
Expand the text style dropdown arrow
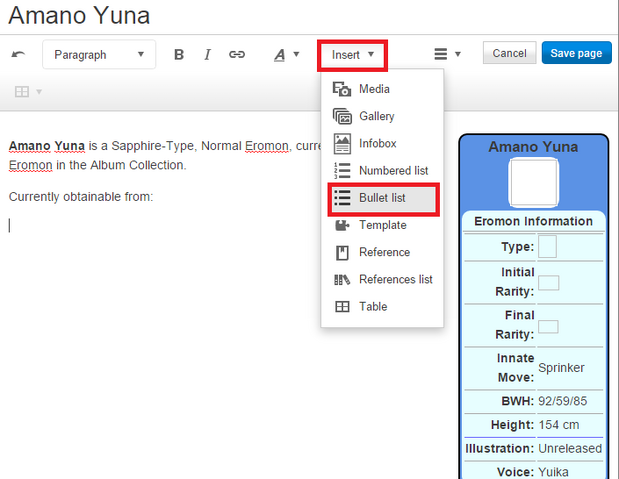pos(296,54)
